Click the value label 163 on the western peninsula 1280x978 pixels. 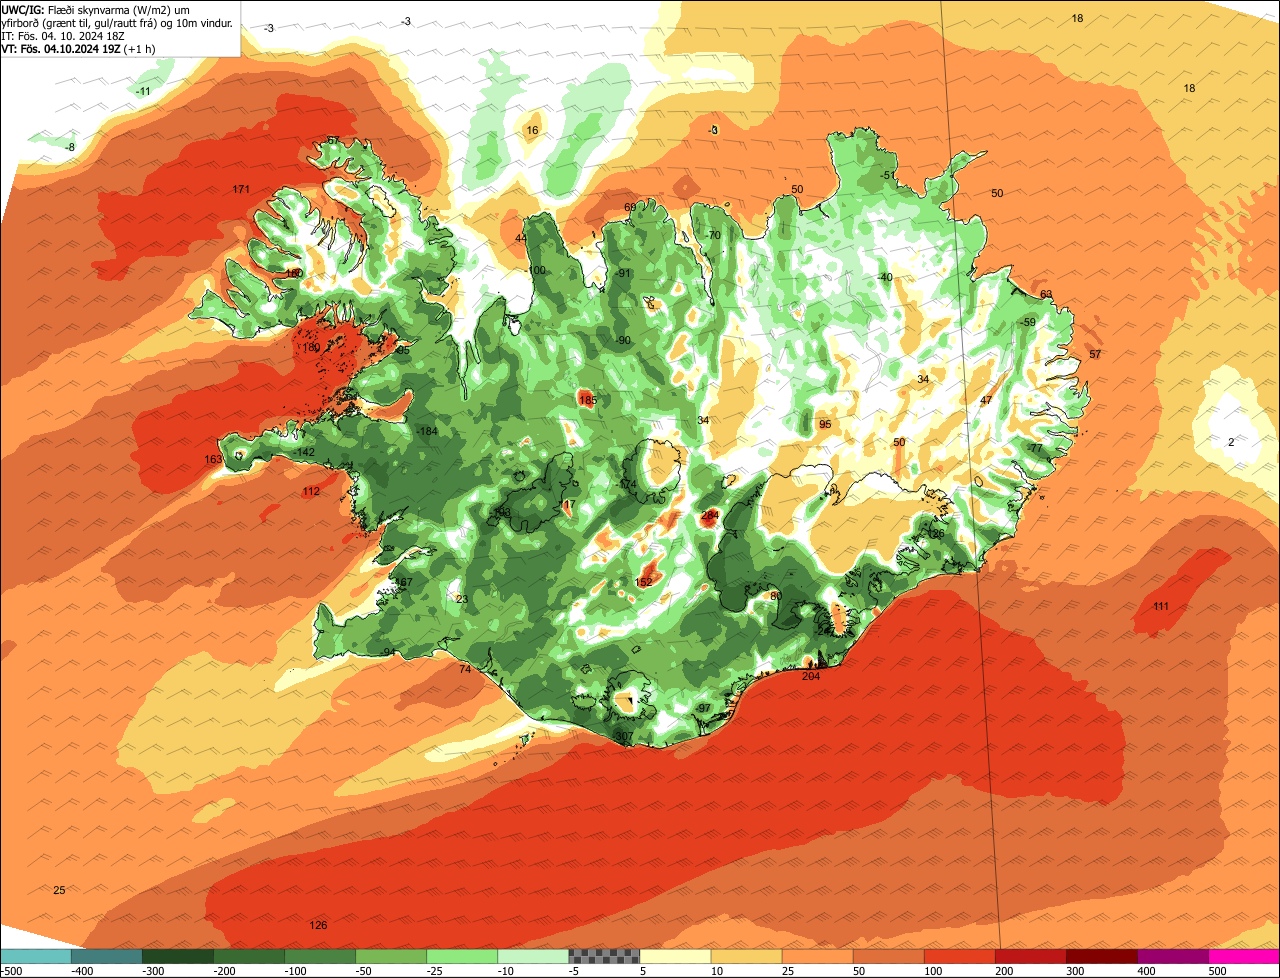[x=213, y=459]
